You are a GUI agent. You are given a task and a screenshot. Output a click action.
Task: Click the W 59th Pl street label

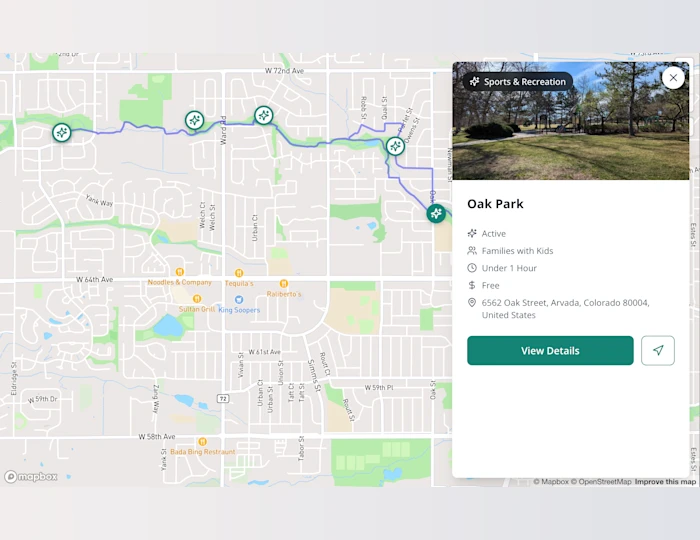[379, 387]
